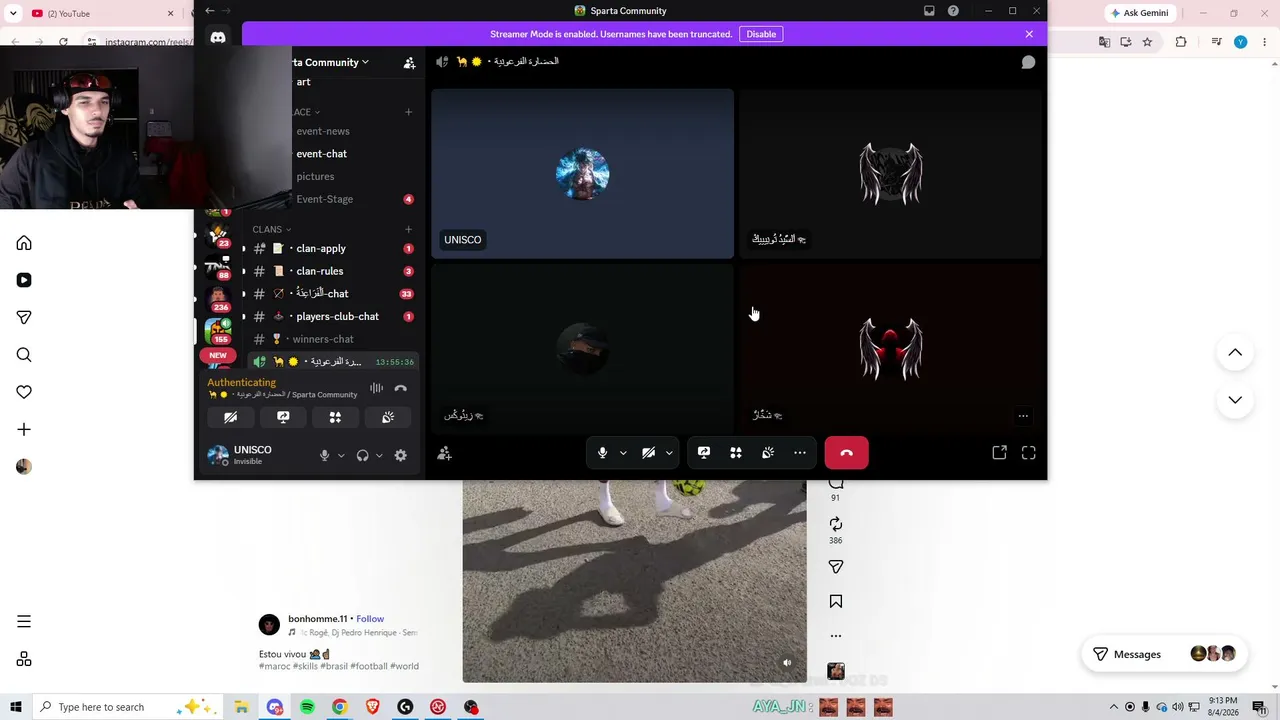
Task: Share screen button in voice status panel
Action: click(283, 417)
